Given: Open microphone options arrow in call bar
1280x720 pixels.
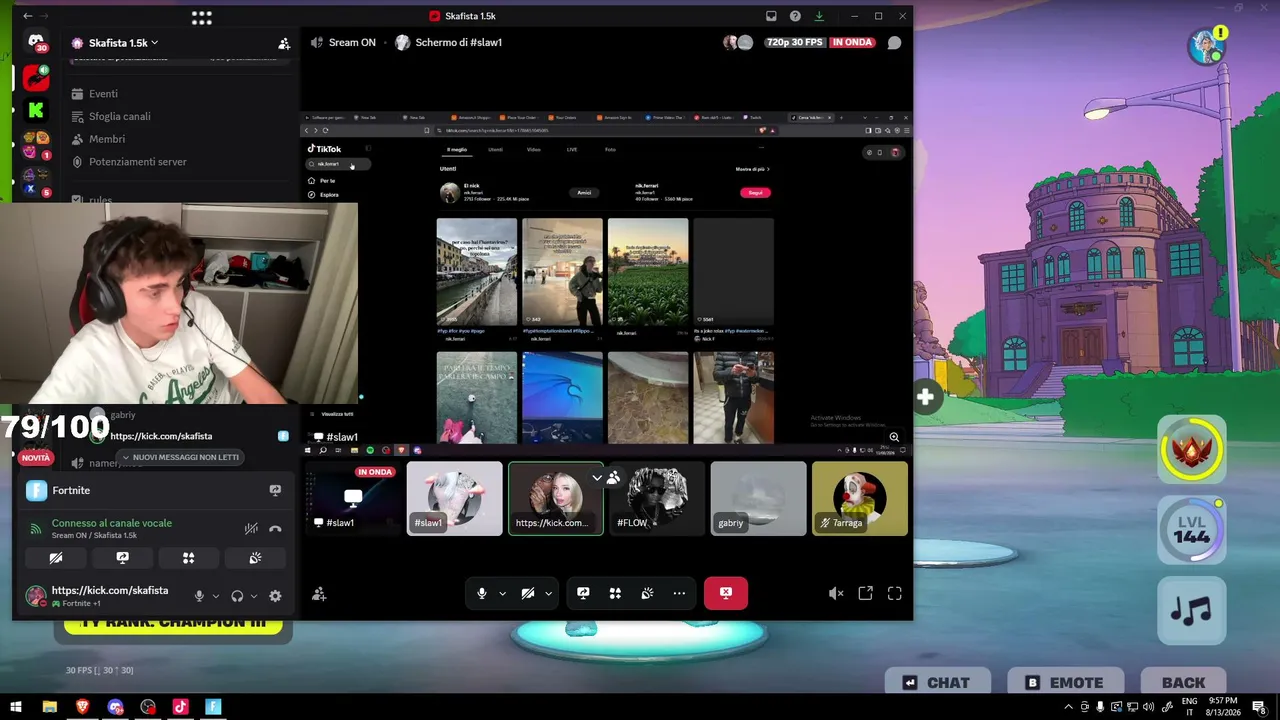Looking at the screenshot, I should pyautogui.click(x=501, y=593).
